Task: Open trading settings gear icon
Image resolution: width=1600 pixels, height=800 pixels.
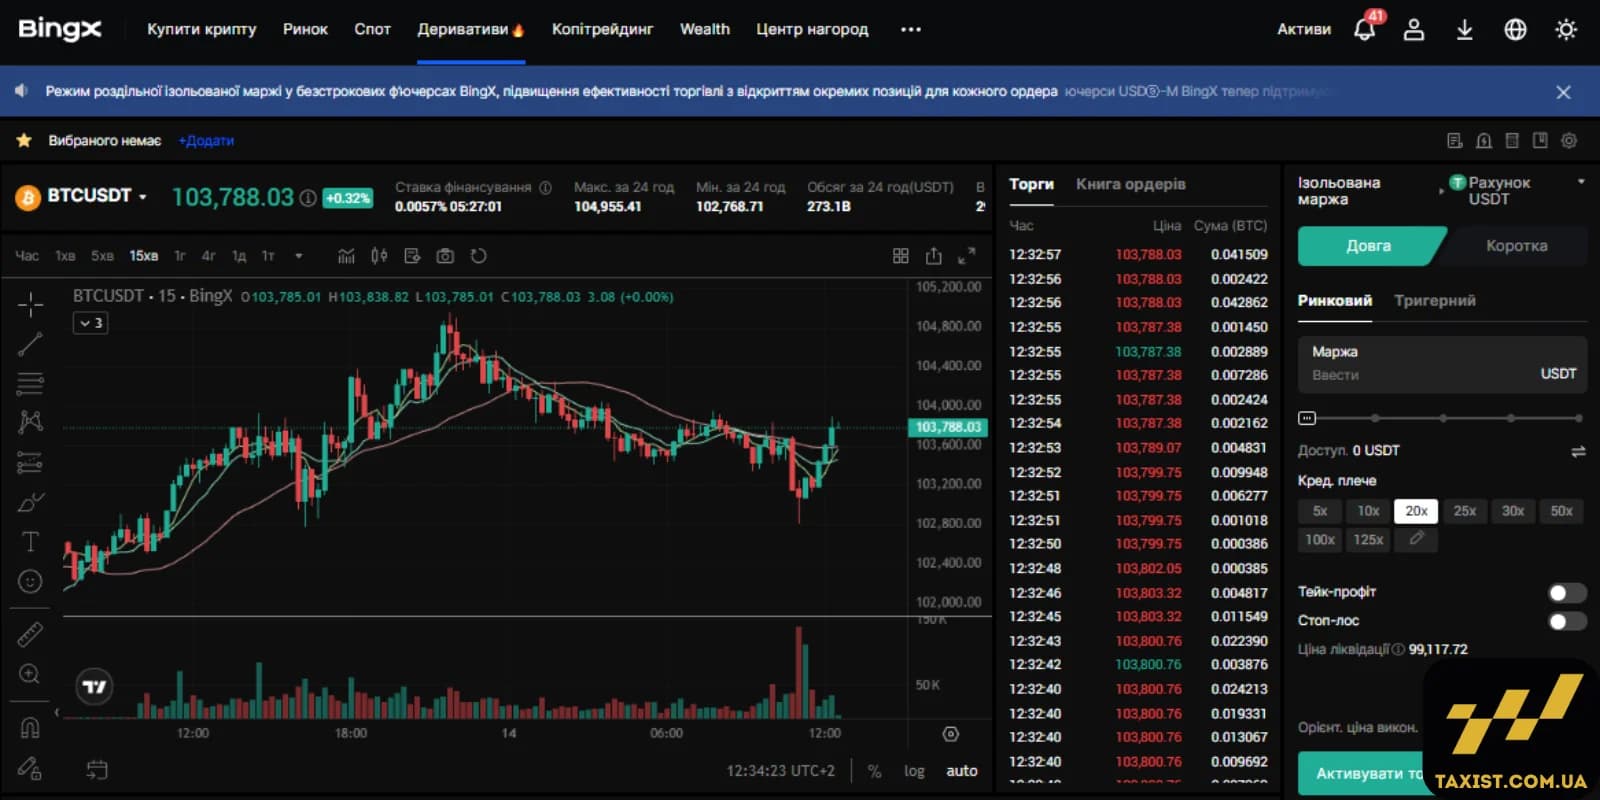Action: (x=1569, y=141)
